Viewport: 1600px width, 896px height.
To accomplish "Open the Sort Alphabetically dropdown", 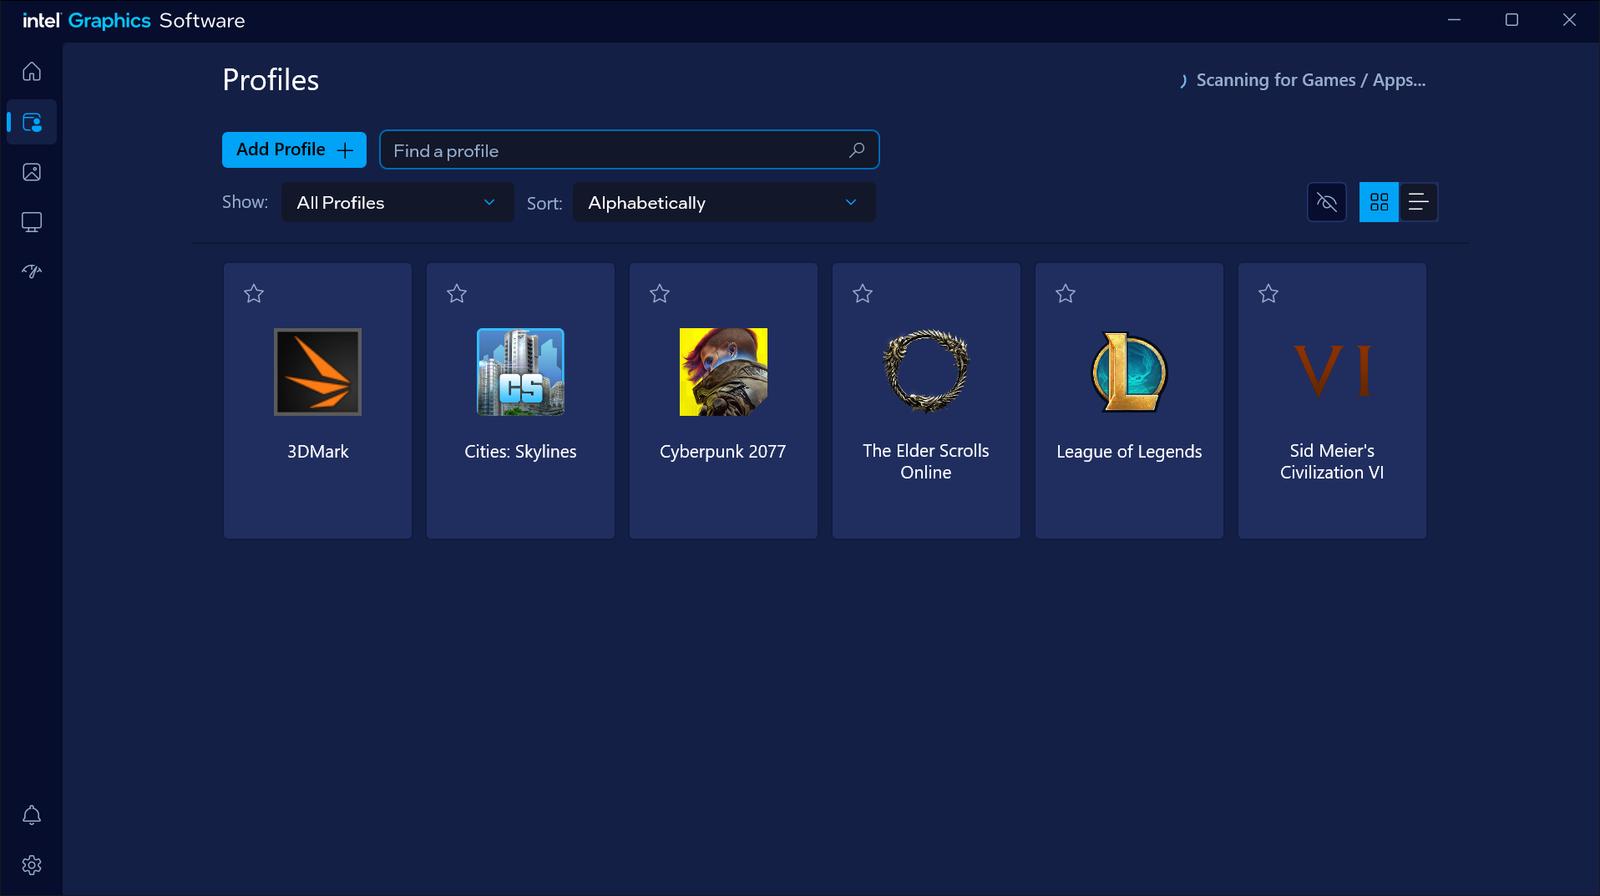I will click(x=724, y=202).
